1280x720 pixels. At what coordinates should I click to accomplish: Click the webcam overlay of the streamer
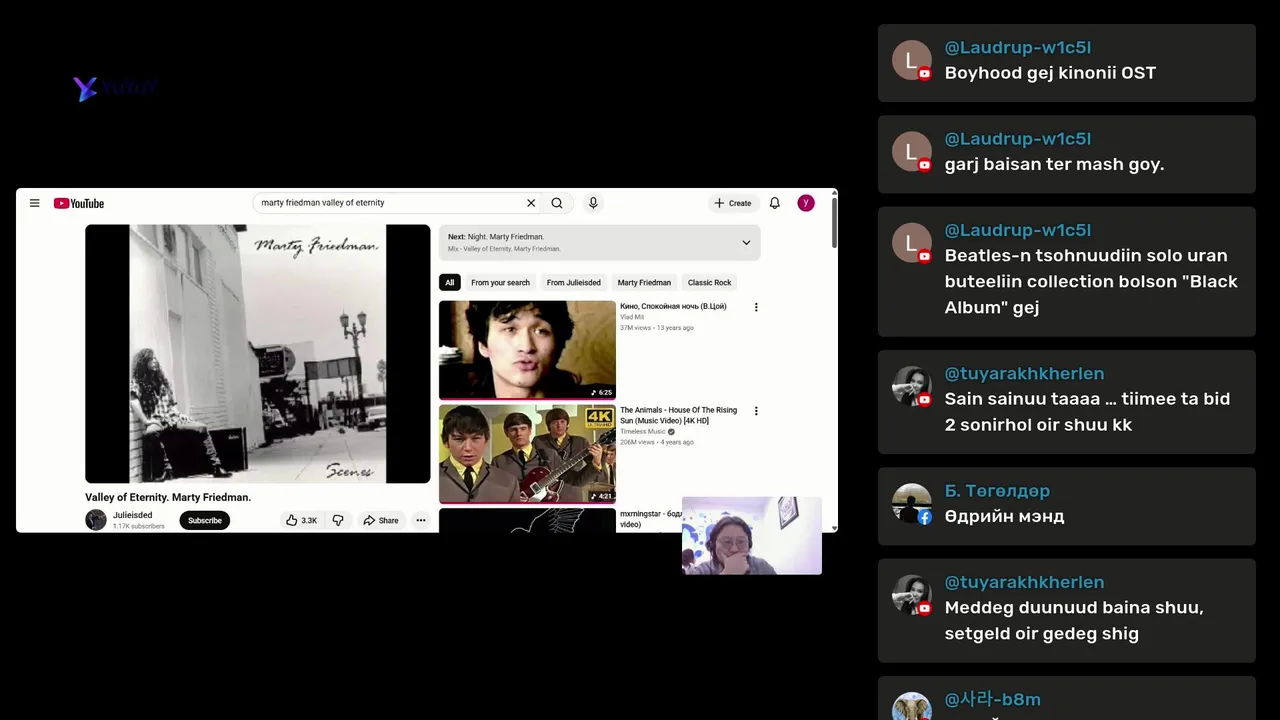point(752,536)
